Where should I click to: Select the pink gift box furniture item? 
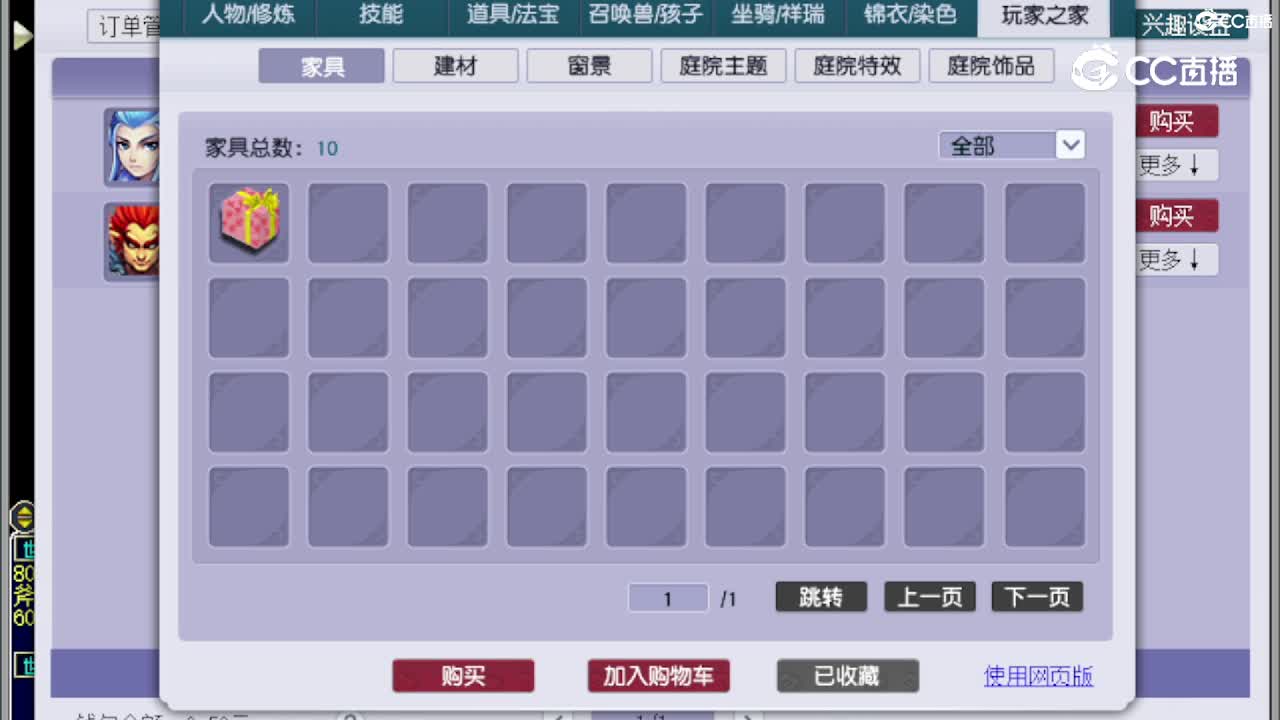point(248,222)
